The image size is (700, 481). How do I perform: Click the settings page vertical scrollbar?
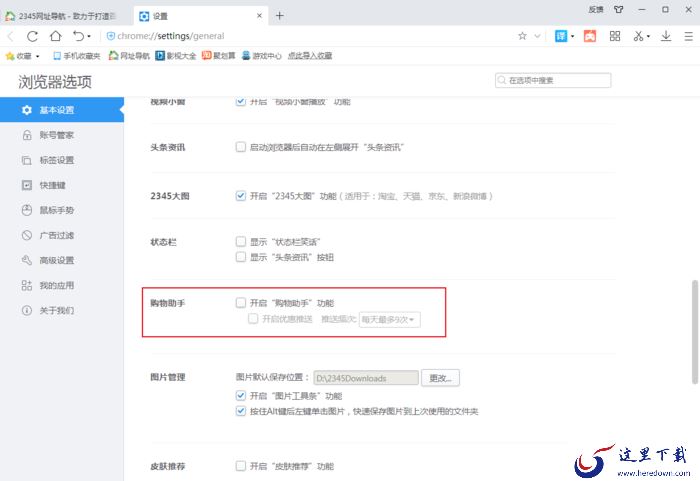[695, 332]
